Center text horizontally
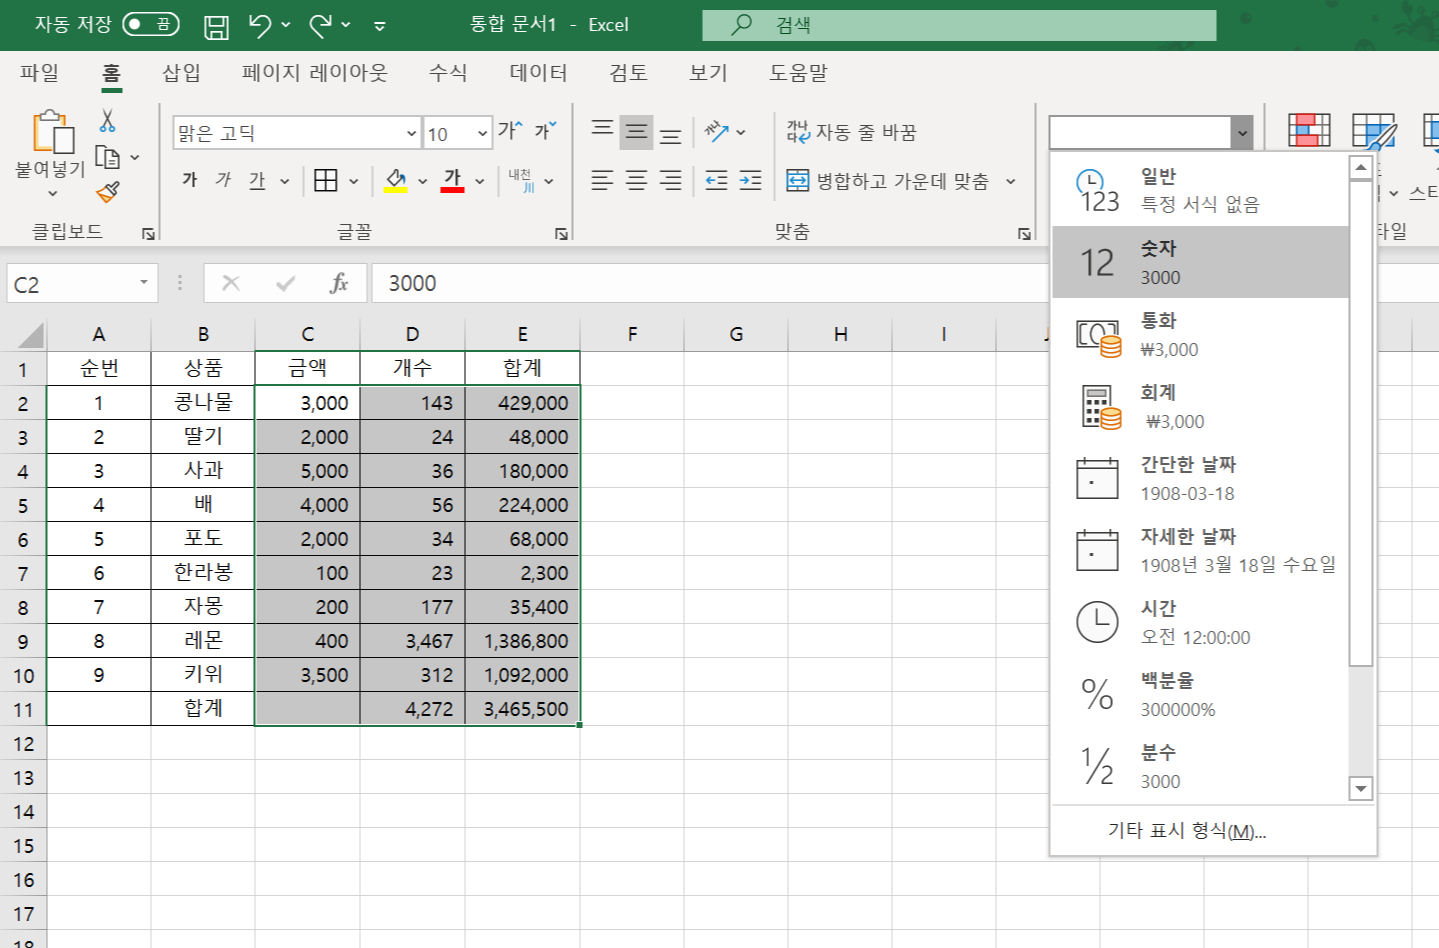Viewport: 1439px width, 948px height. pyautogui.click(x=637, y=180)
